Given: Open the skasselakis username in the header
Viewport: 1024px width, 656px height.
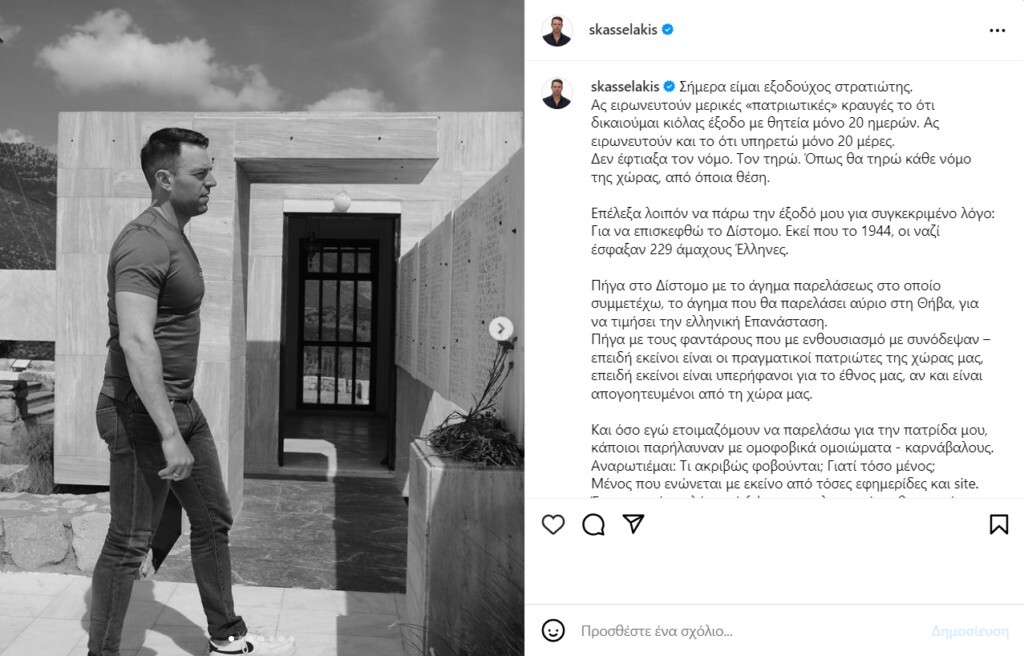Looking at the screenshot, I should [x=622, y=30].
